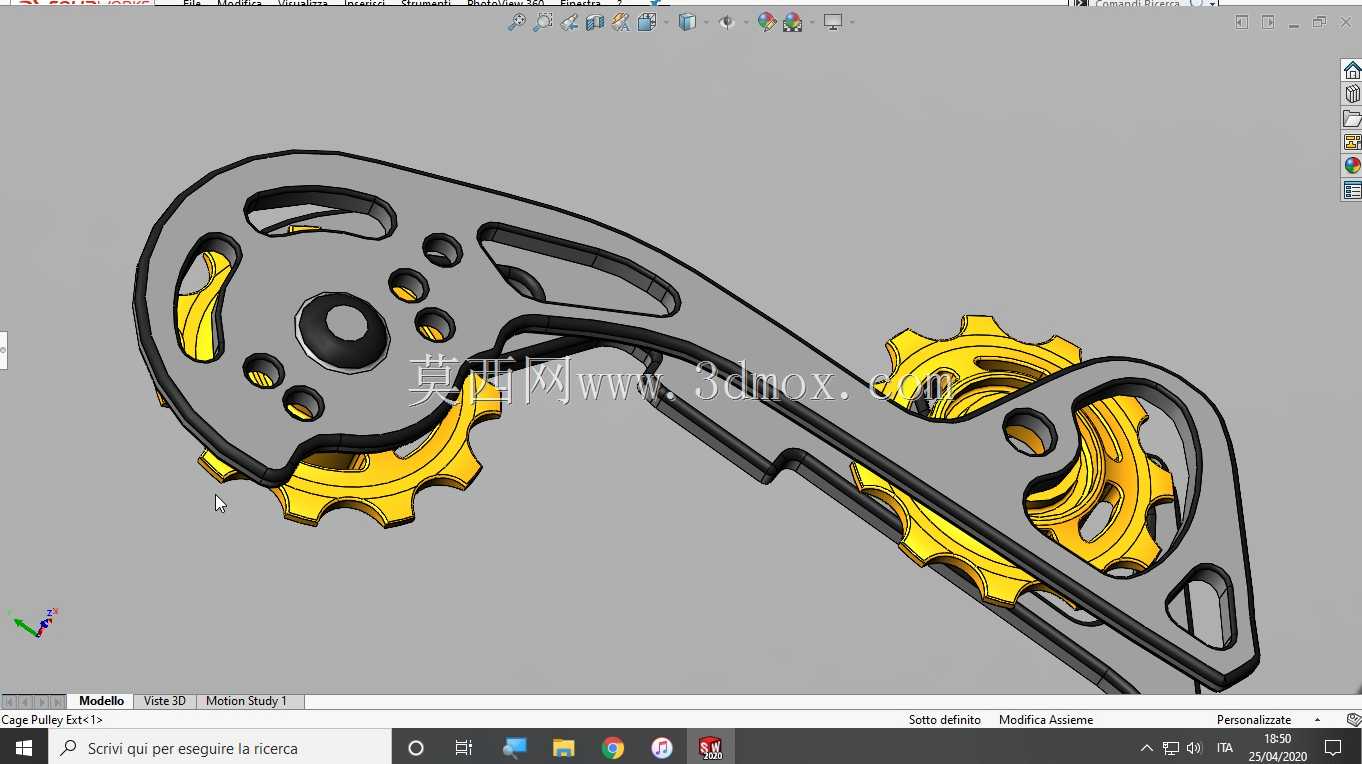
Task: Activate the Section View tool
Action: pyautogui.click(x=595, y=22)
